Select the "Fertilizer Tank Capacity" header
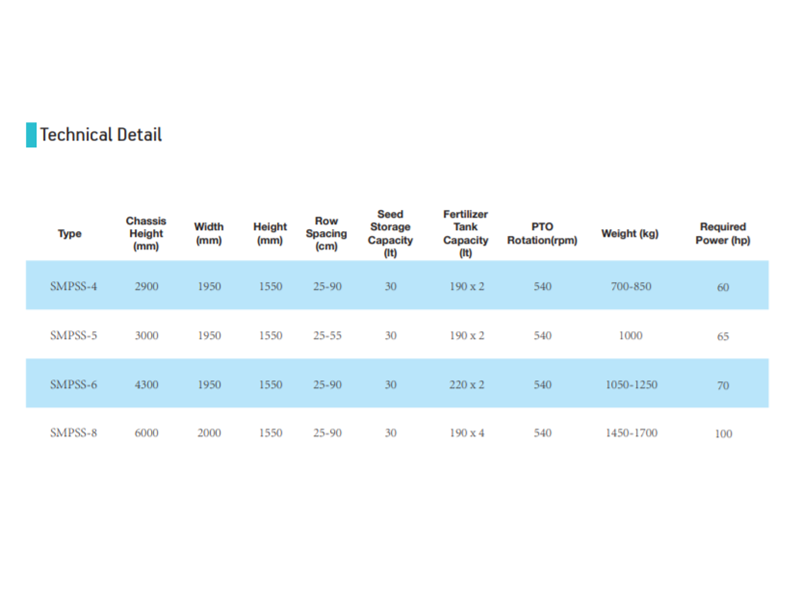800x600 pixels. pyautogui.click(x=466, y=234)
